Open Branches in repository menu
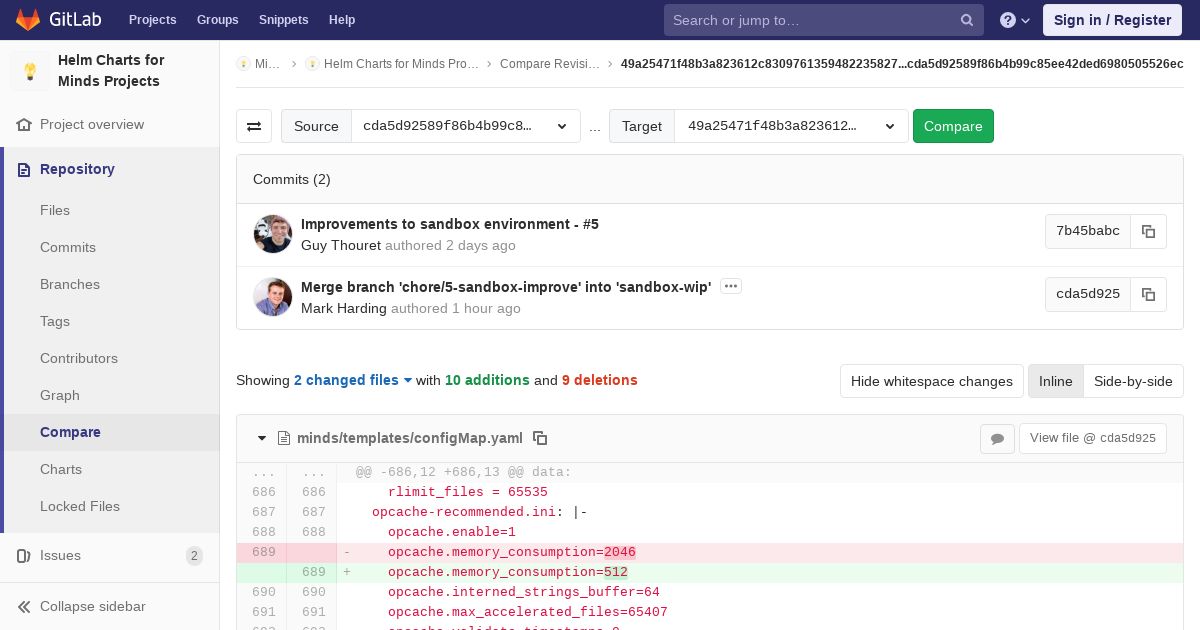 pos(70,284)
